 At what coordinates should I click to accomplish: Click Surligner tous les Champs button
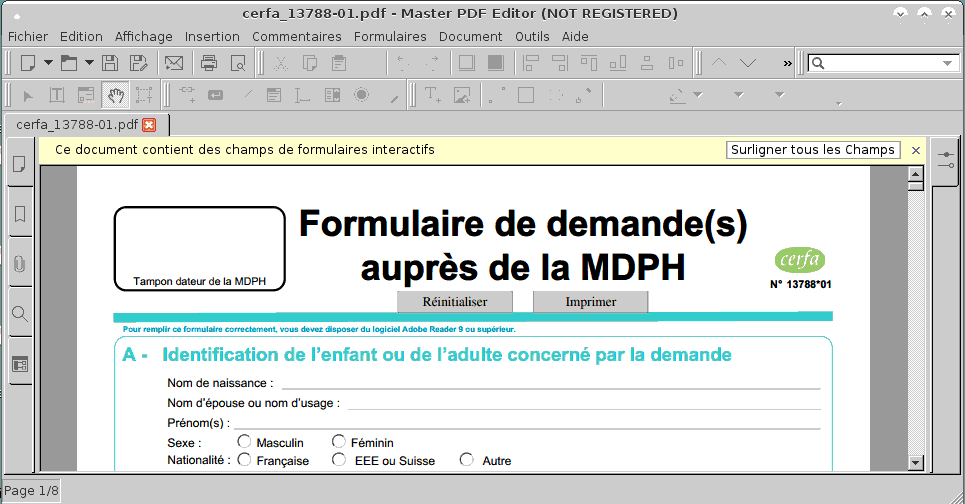(813, 150)
